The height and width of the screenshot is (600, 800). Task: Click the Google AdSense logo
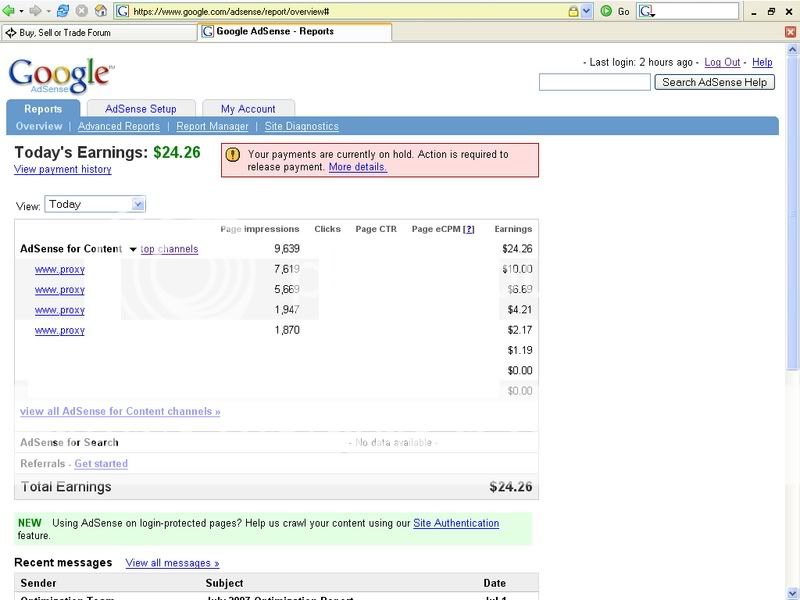point(61,76)
